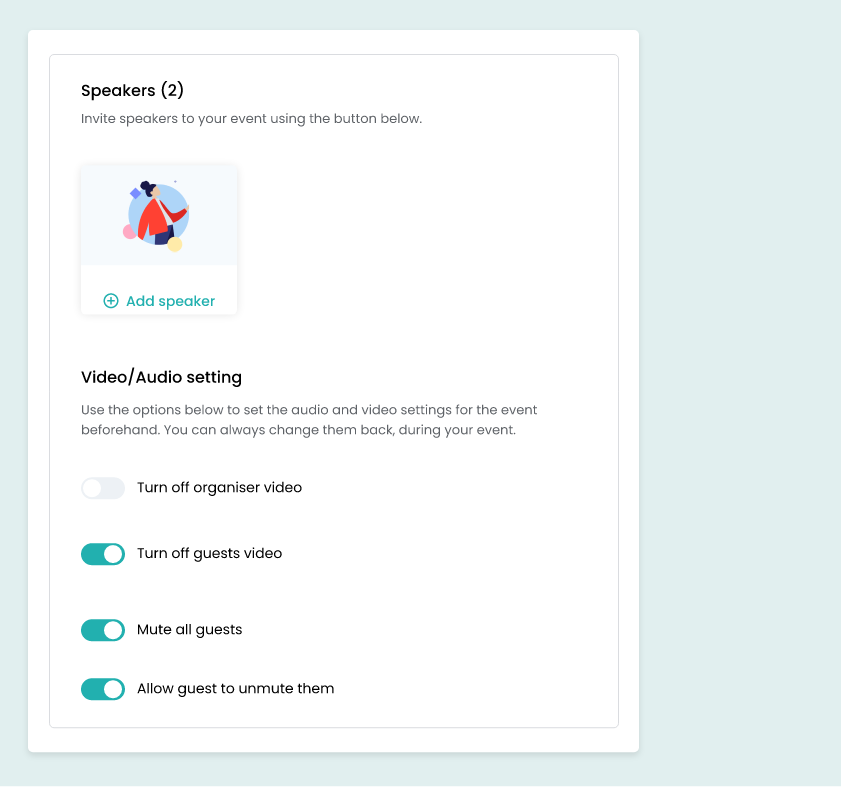The image size is (841, 787).
Task: Click the Speakers (2) heading
Action: coord(132,90)
